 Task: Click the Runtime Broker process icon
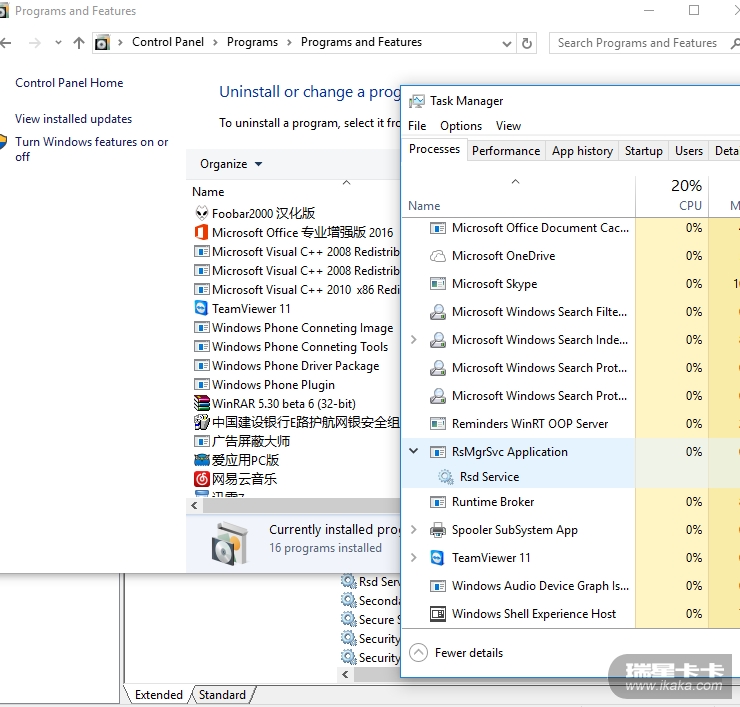[x=437, y=502]
